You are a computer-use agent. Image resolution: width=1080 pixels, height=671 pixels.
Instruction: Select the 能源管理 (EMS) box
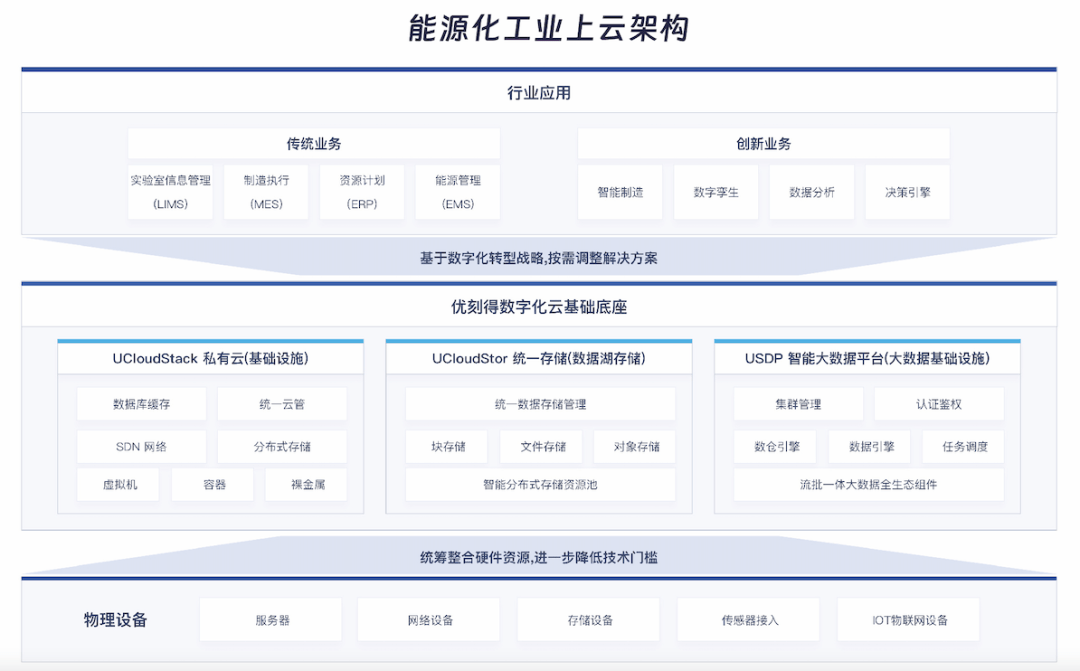click(458, 192)
